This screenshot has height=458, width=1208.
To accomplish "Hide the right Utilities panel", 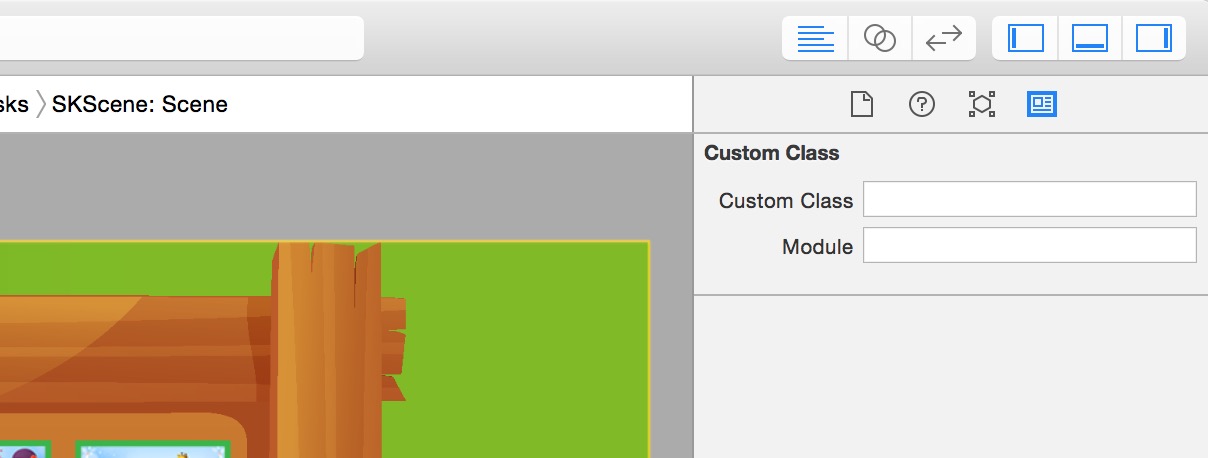I will click(x=1153, y=38).
